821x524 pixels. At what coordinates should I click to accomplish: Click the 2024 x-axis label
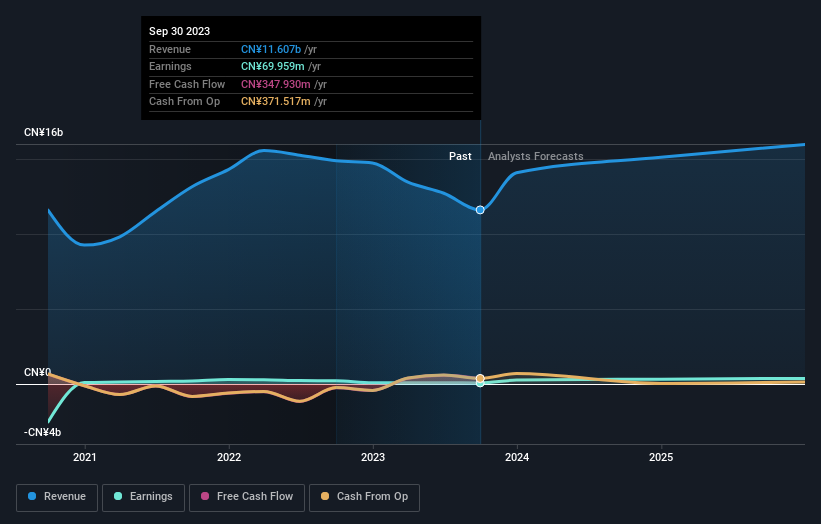pos(517,457)
